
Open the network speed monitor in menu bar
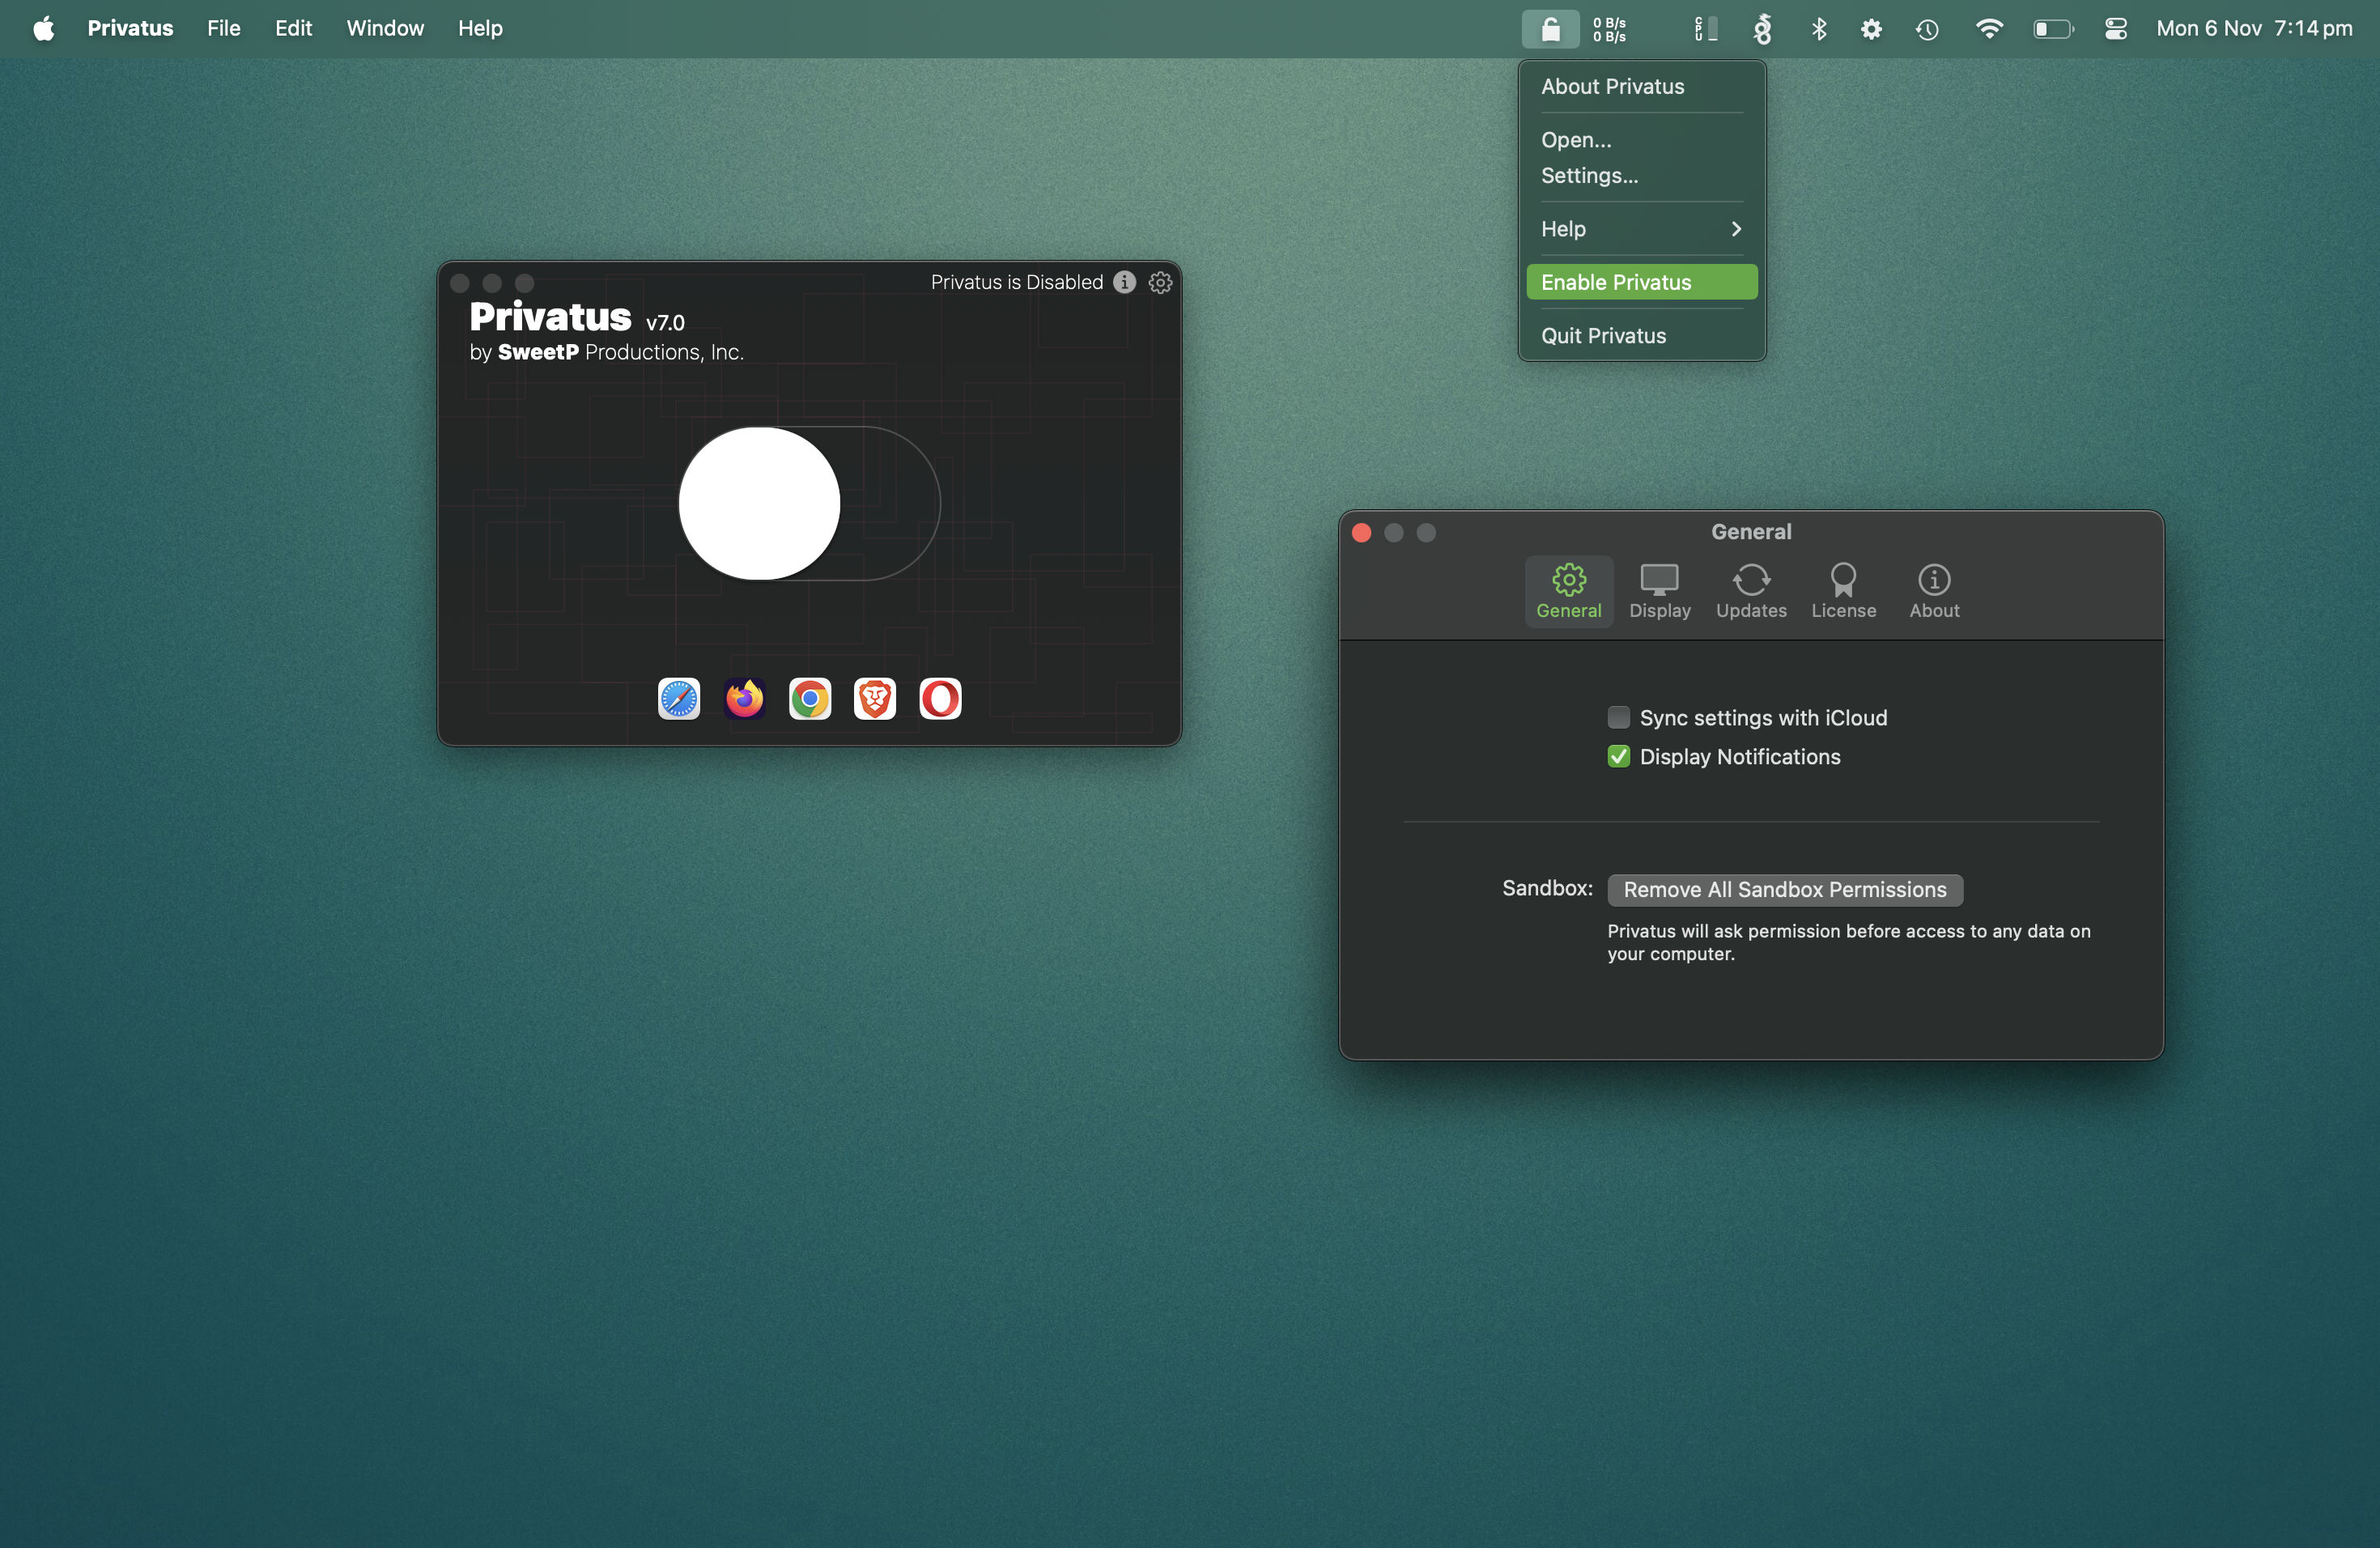1610,29
